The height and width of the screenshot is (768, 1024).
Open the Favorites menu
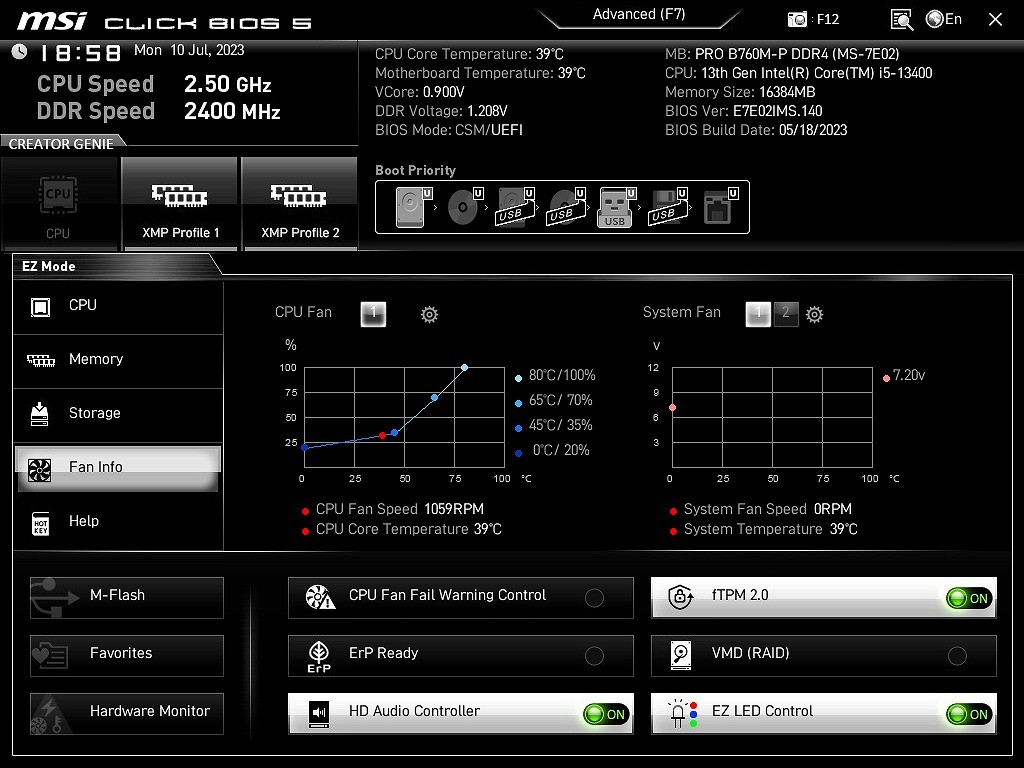[127, 656]
